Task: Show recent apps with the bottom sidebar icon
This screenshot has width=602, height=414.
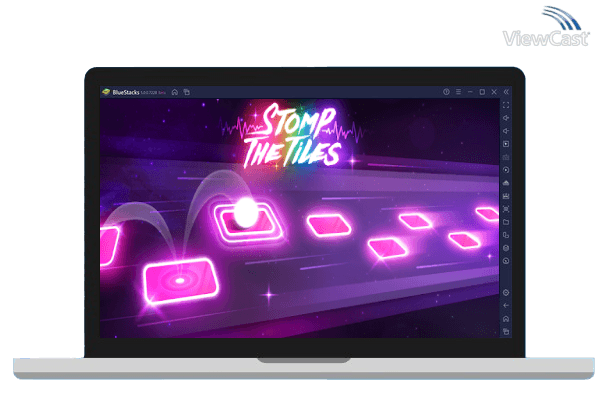Action: 506,331
